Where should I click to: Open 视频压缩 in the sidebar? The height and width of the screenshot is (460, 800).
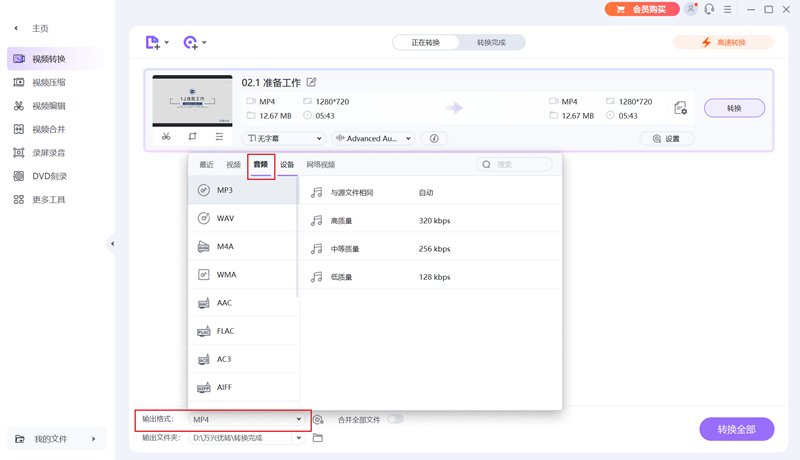(56, 82)
